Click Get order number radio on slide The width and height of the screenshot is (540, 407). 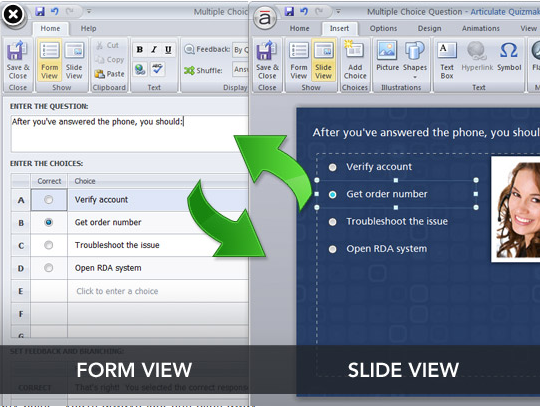[x=332, y=195]
